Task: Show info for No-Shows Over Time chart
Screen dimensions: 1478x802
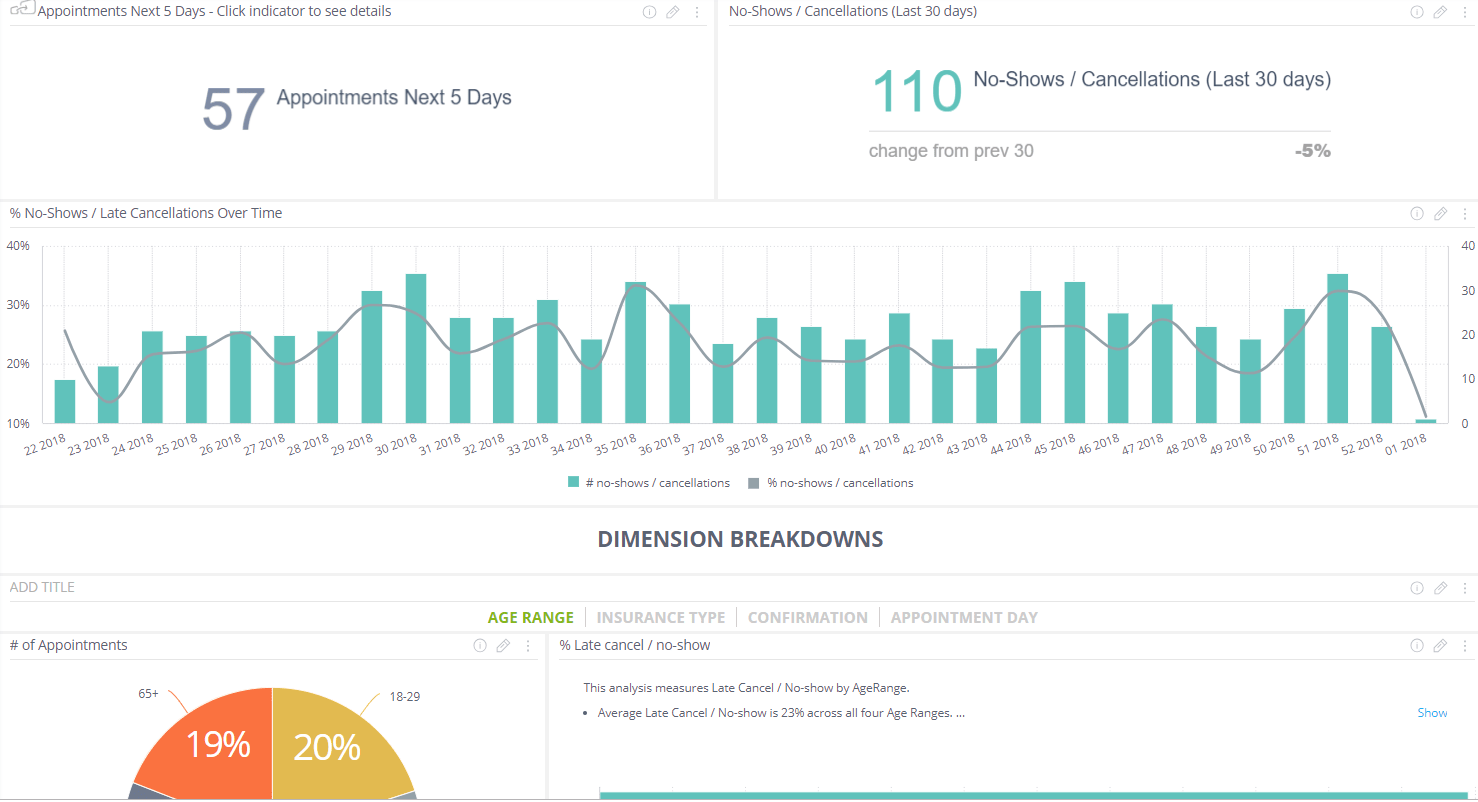Action: [x=1417, y=214]
